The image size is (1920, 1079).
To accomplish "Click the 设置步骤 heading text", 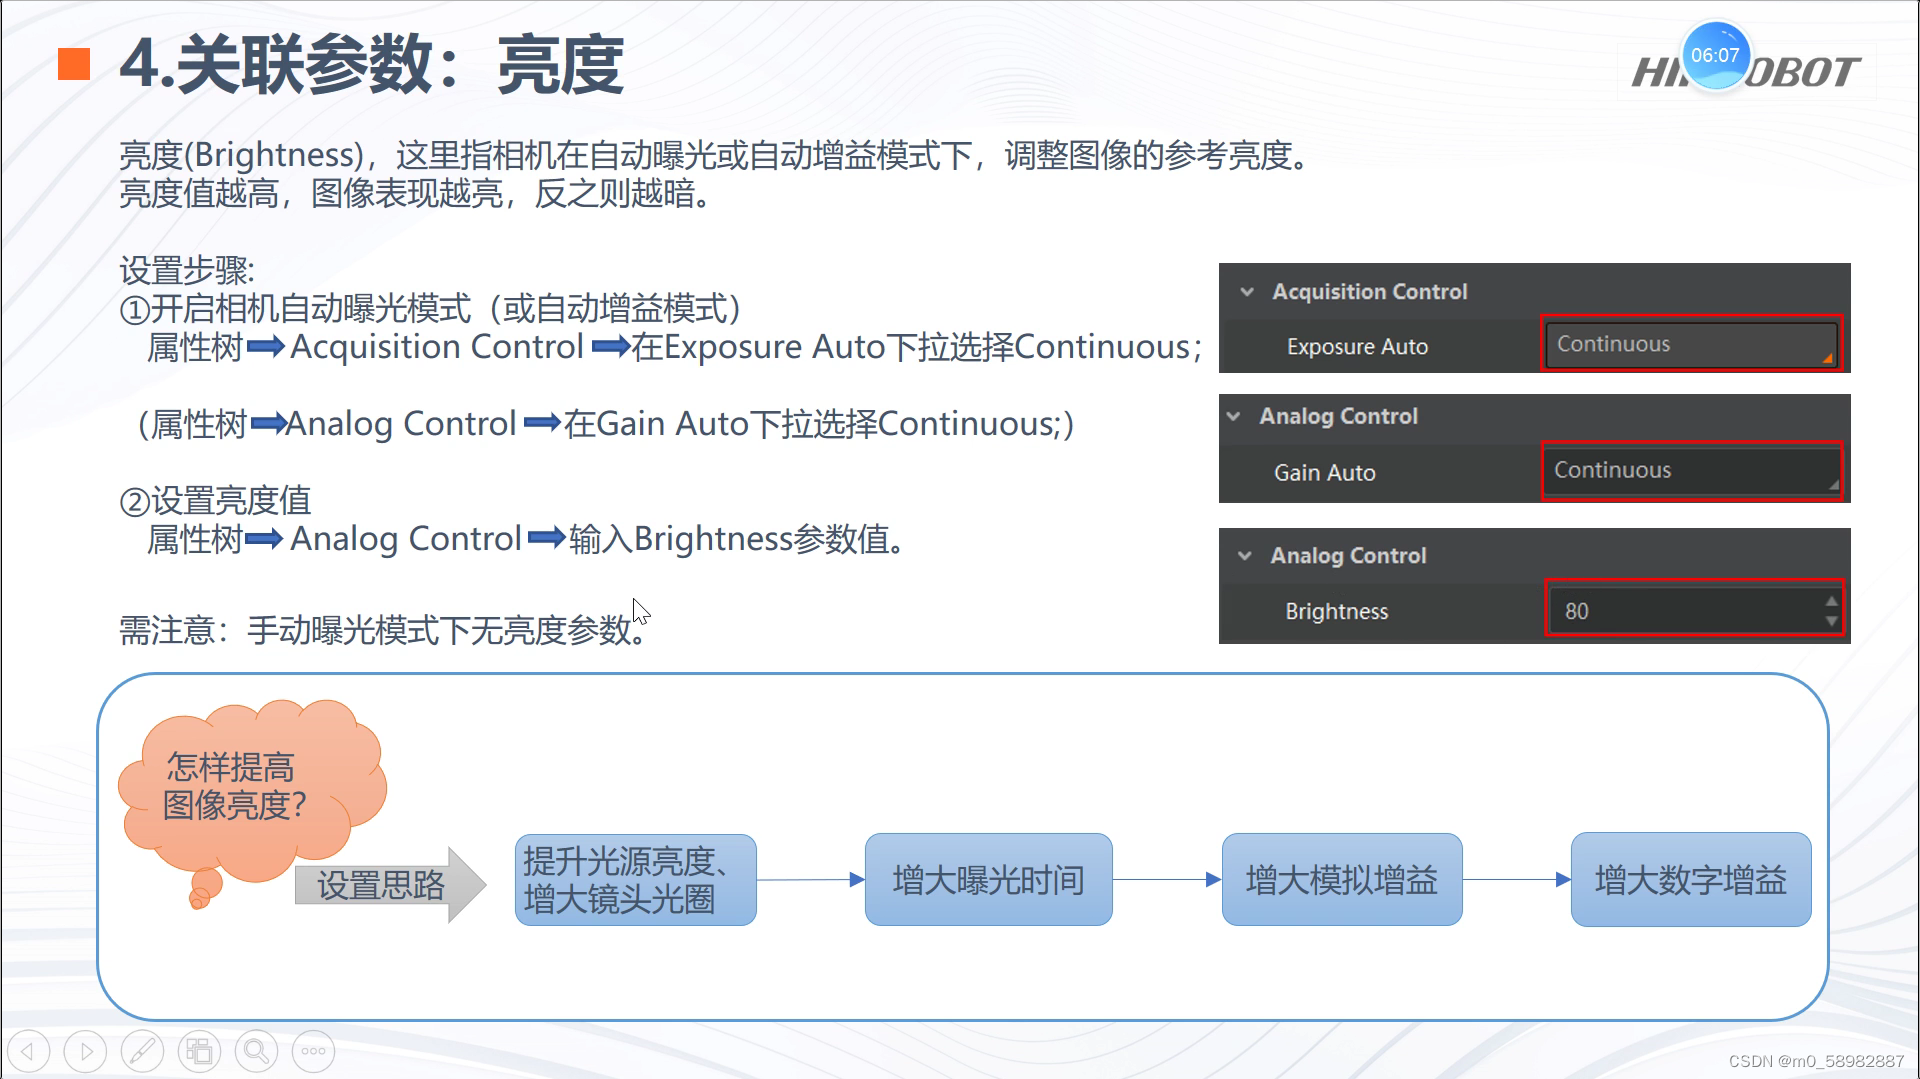I will click(187, 270).
